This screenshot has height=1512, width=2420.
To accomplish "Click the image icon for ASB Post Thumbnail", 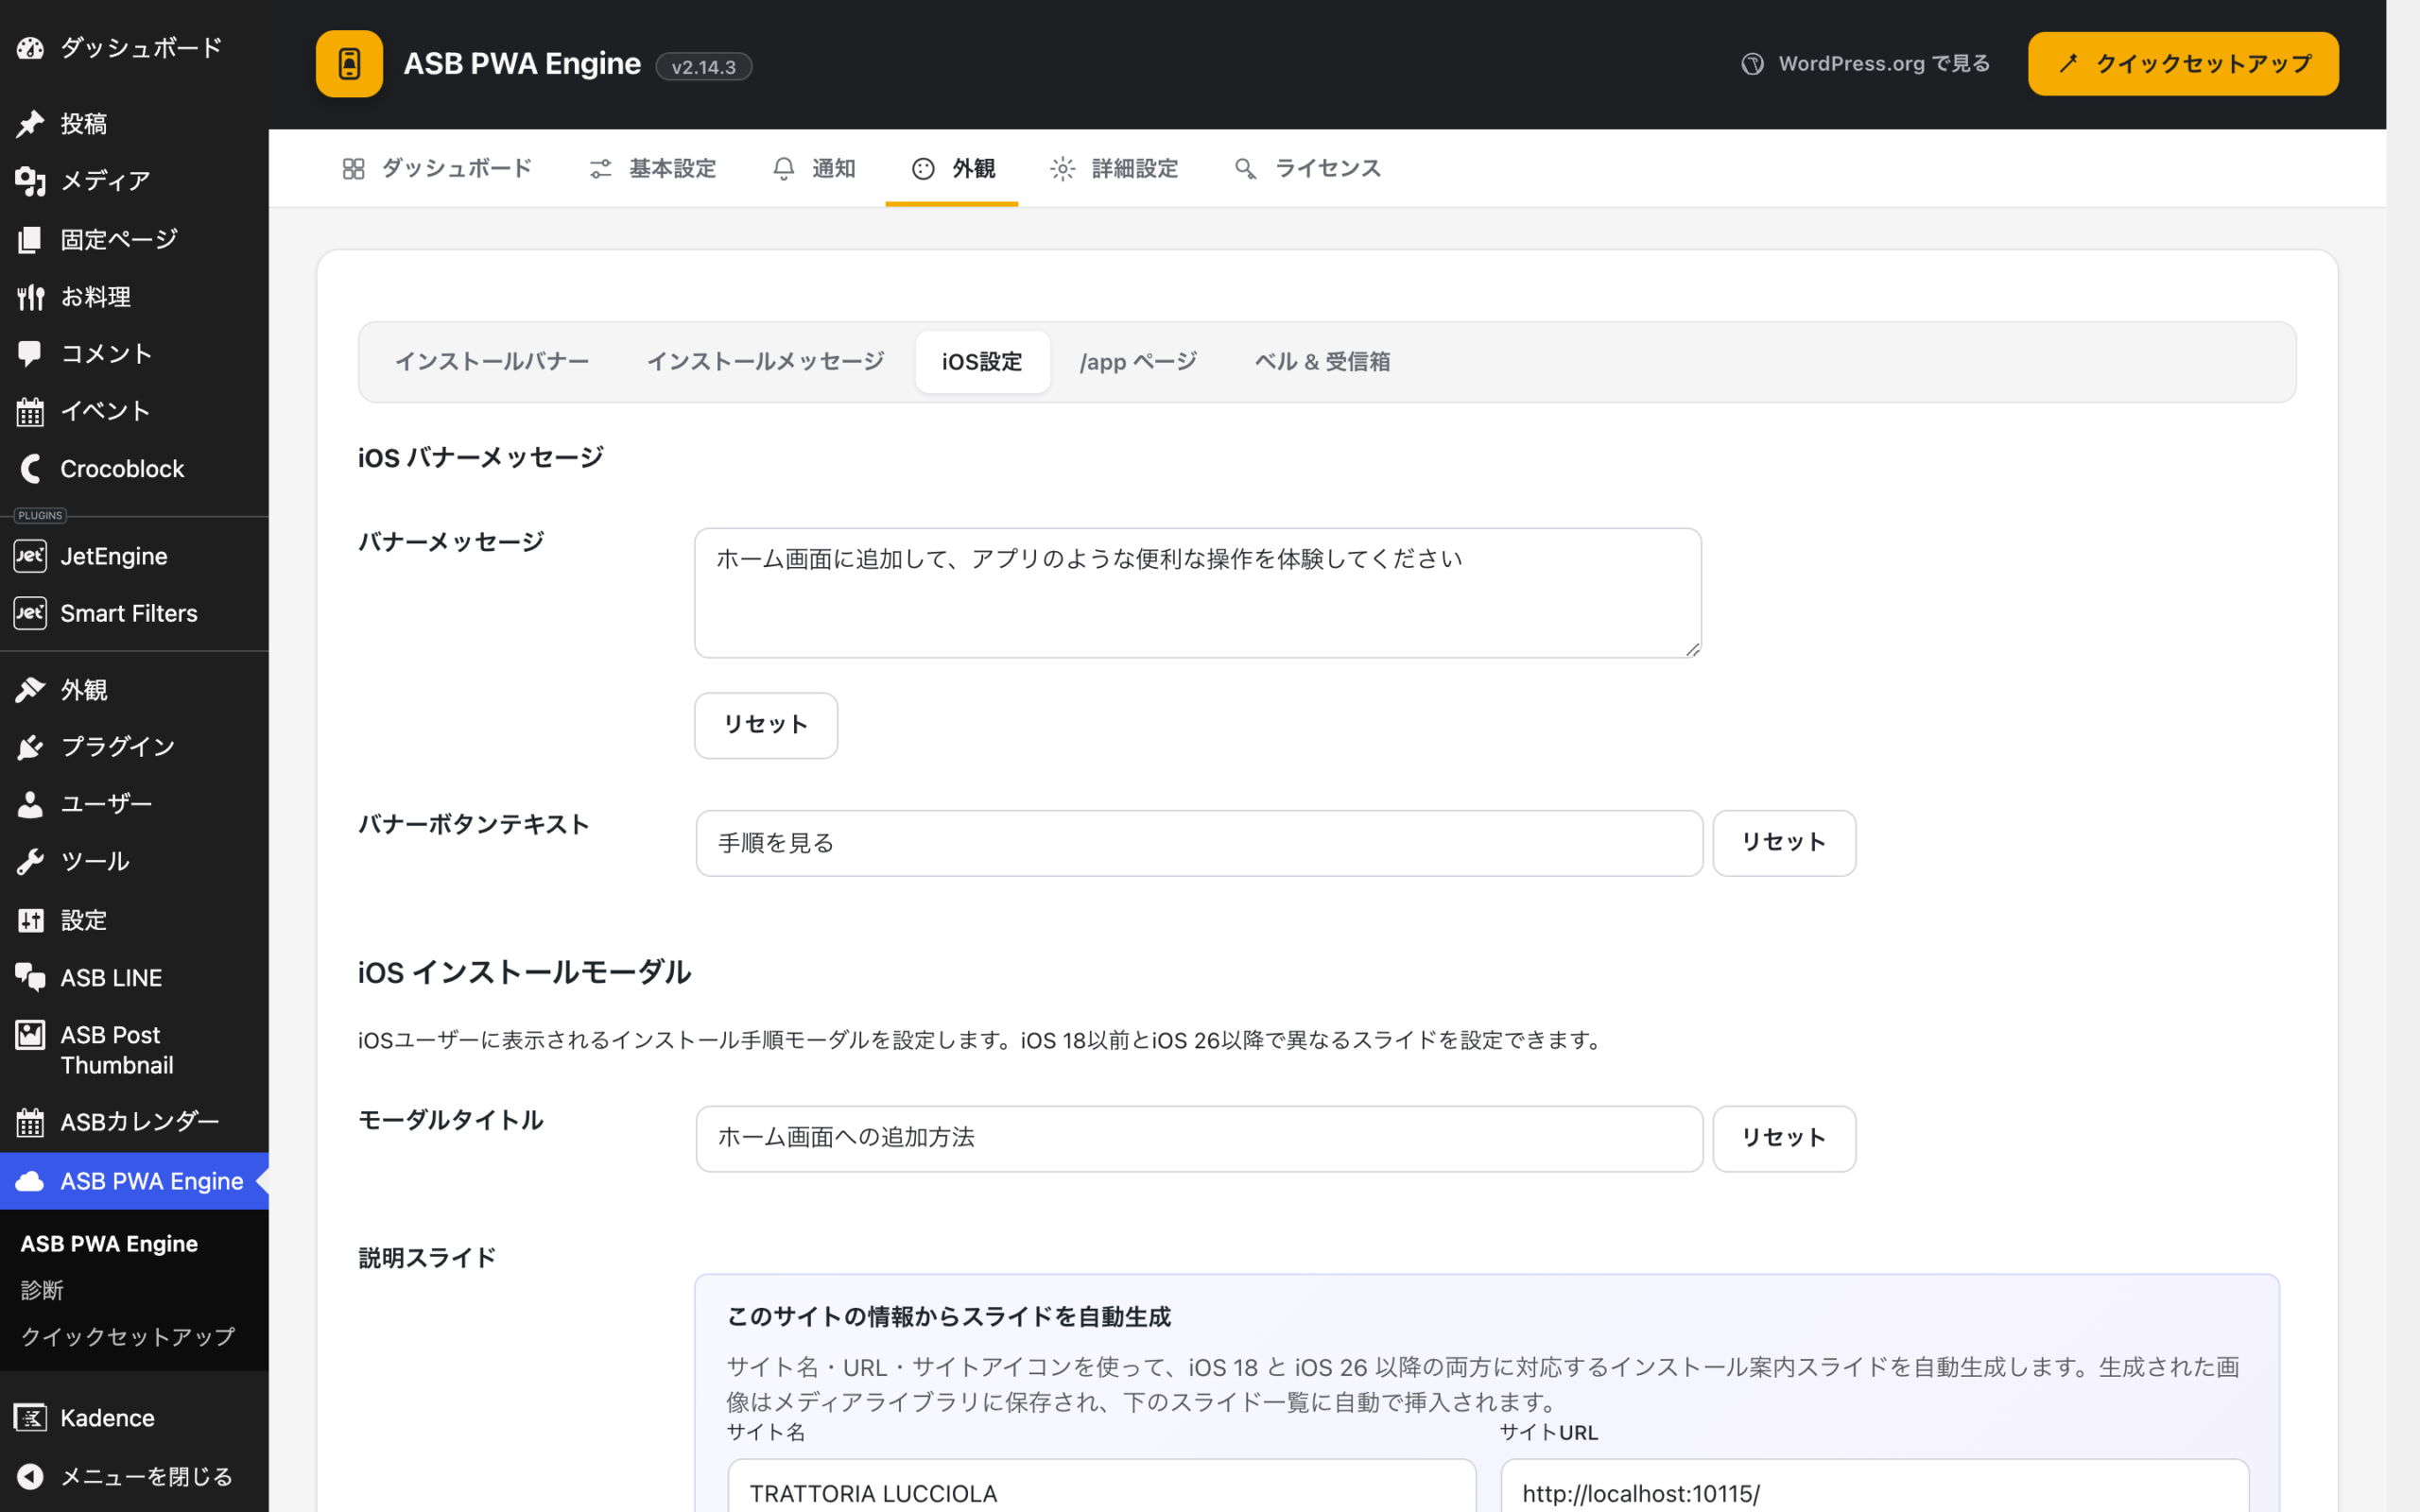I will click(30, 1035).
